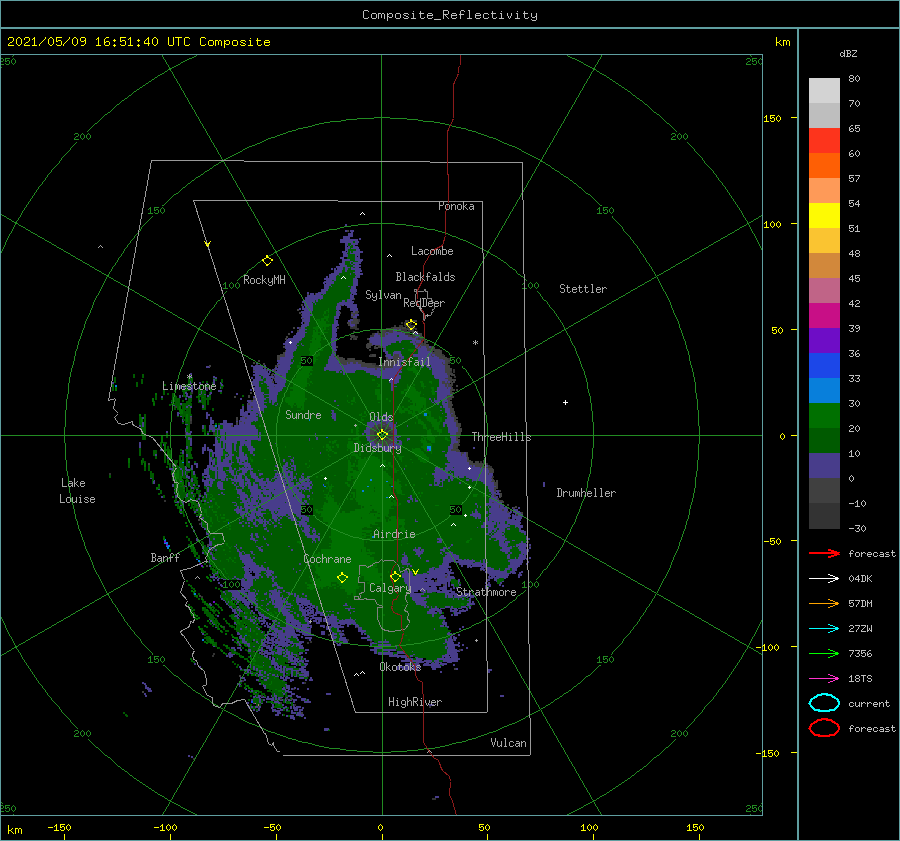
Task: Click the Innisfail label
Action: point(404,362)
